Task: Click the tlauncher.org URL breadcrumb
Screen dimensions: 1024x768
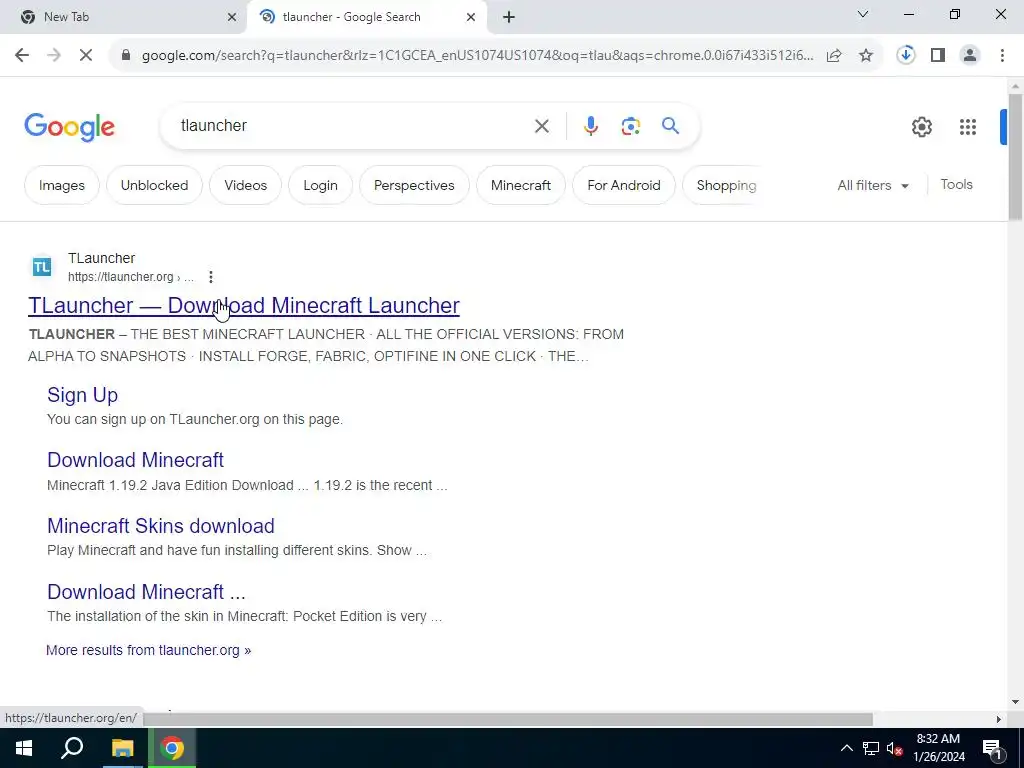Action: click(131, 277)
